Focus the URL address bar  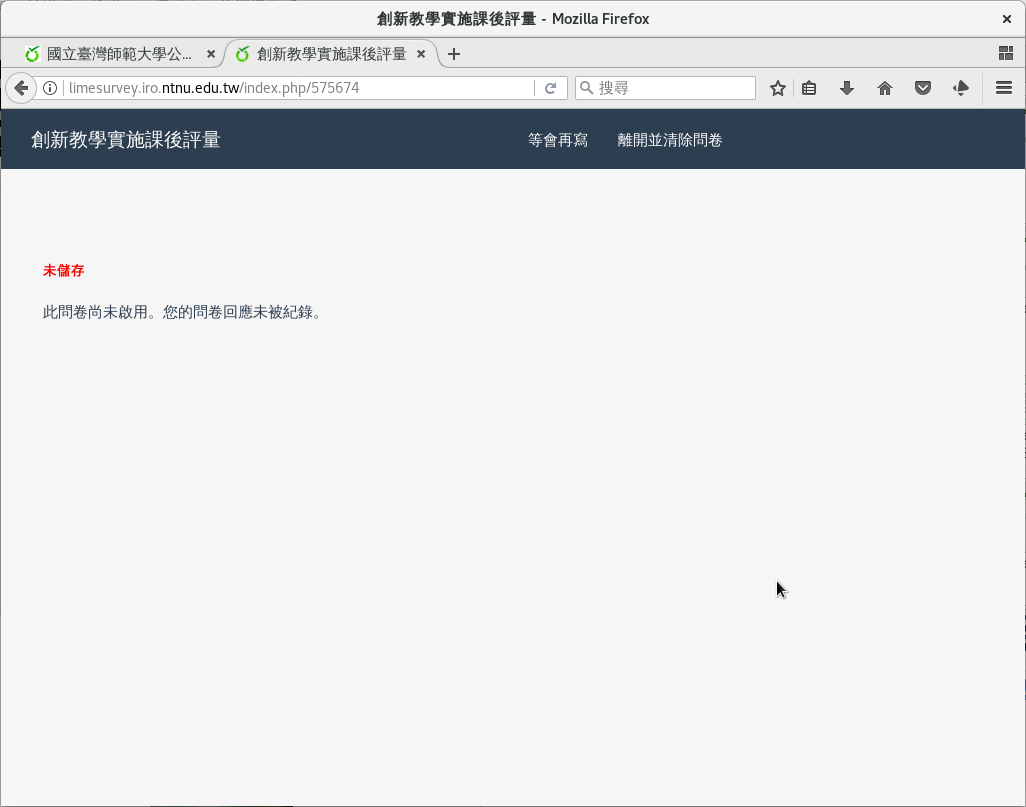pos(299,88)
